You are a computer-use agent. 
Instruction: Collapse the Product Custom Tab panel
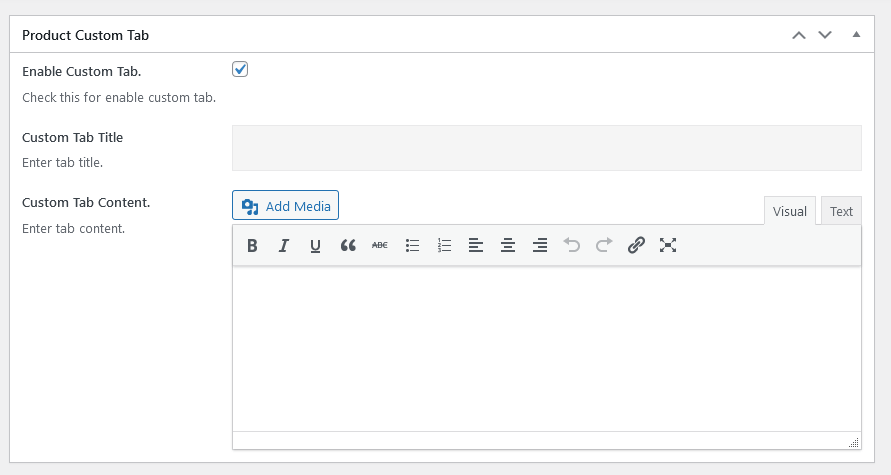coord(856,35)
